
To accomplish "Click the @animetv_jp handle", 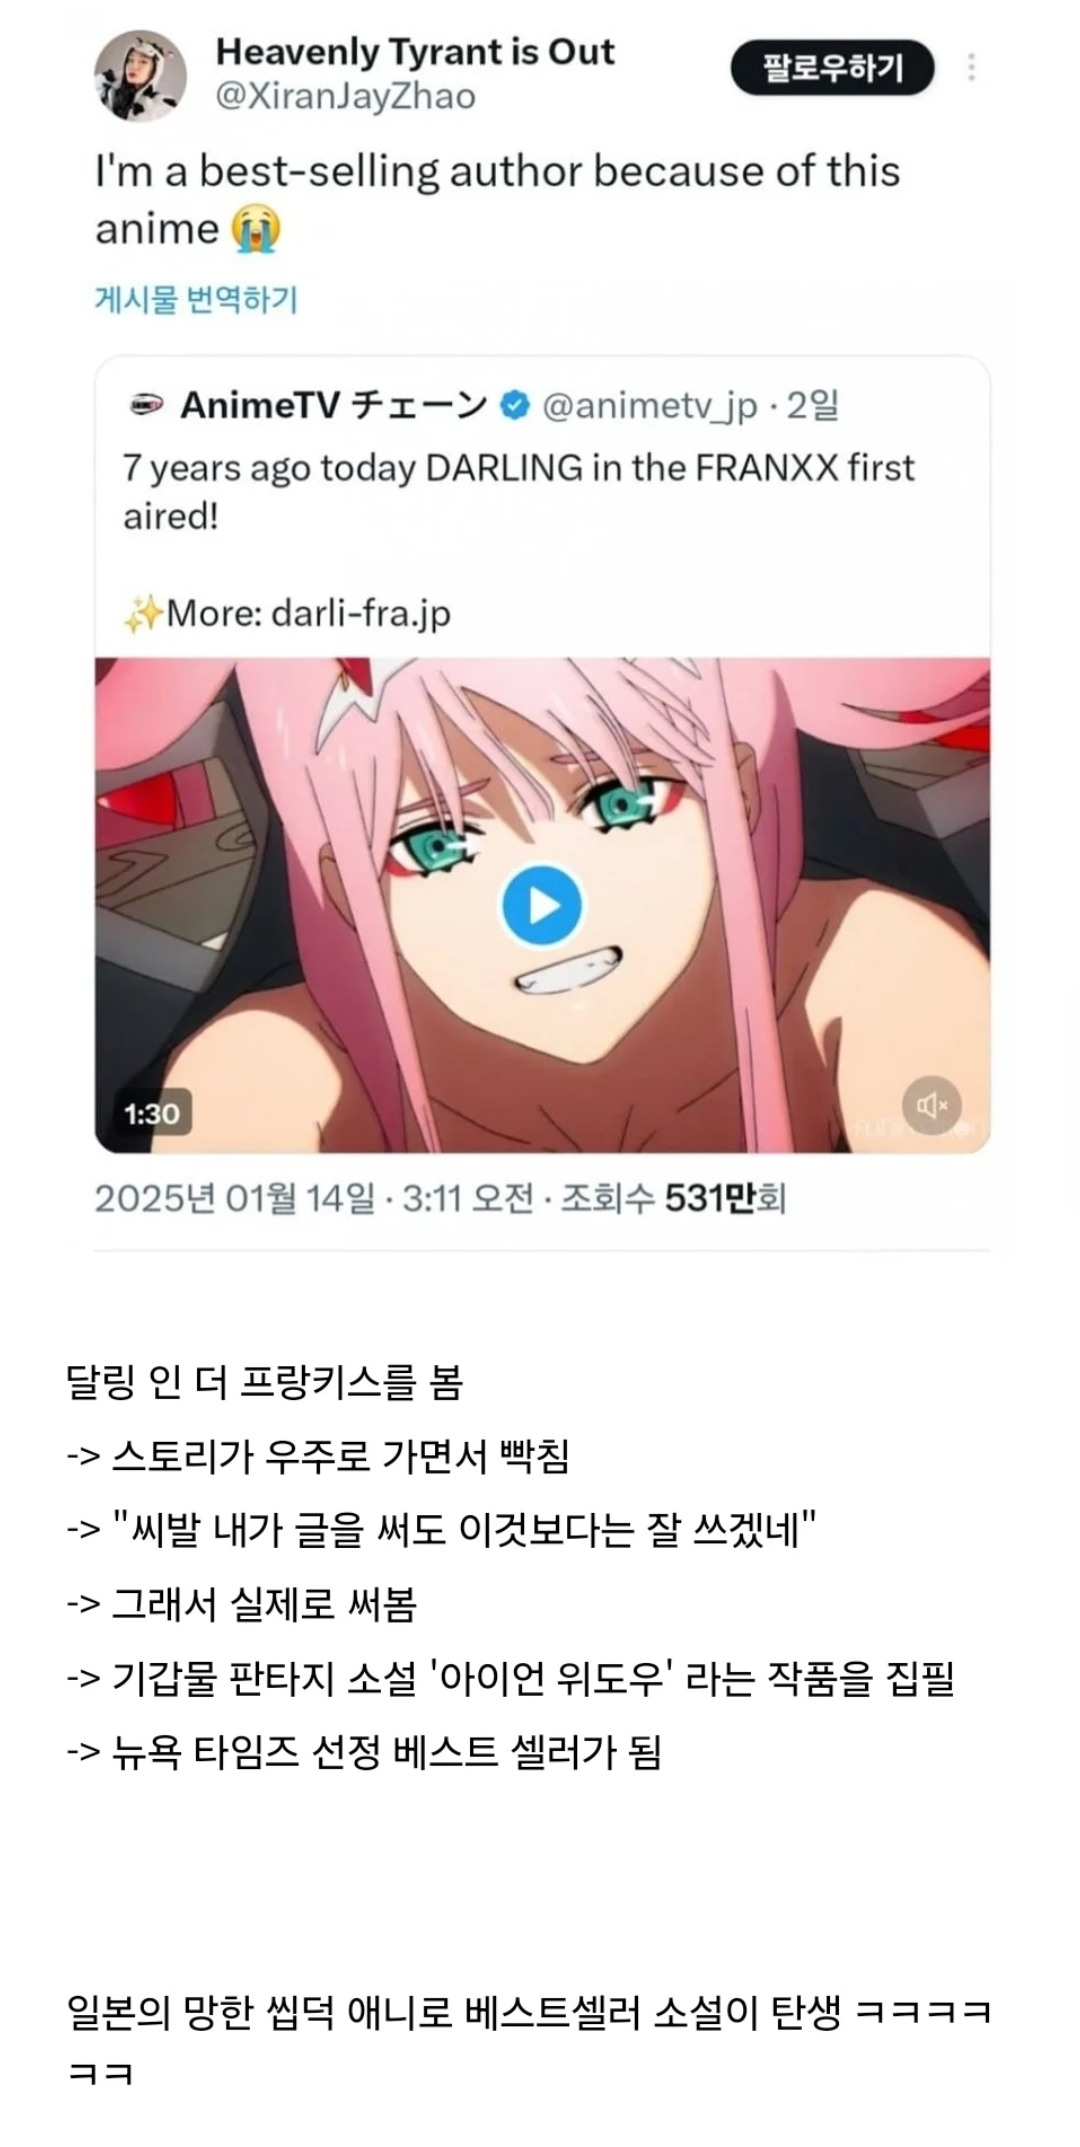I will tap(650, 406).
